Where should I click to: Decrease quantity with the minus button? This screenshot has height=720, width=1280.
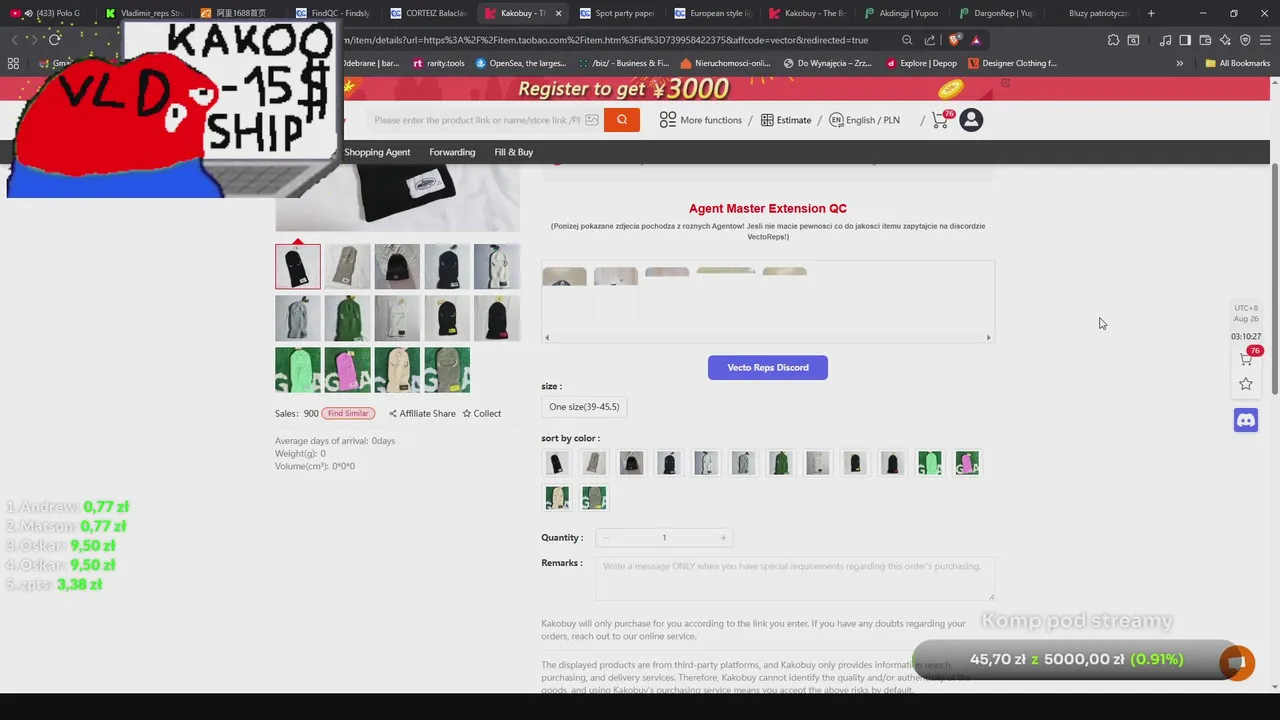coord(605,538)
